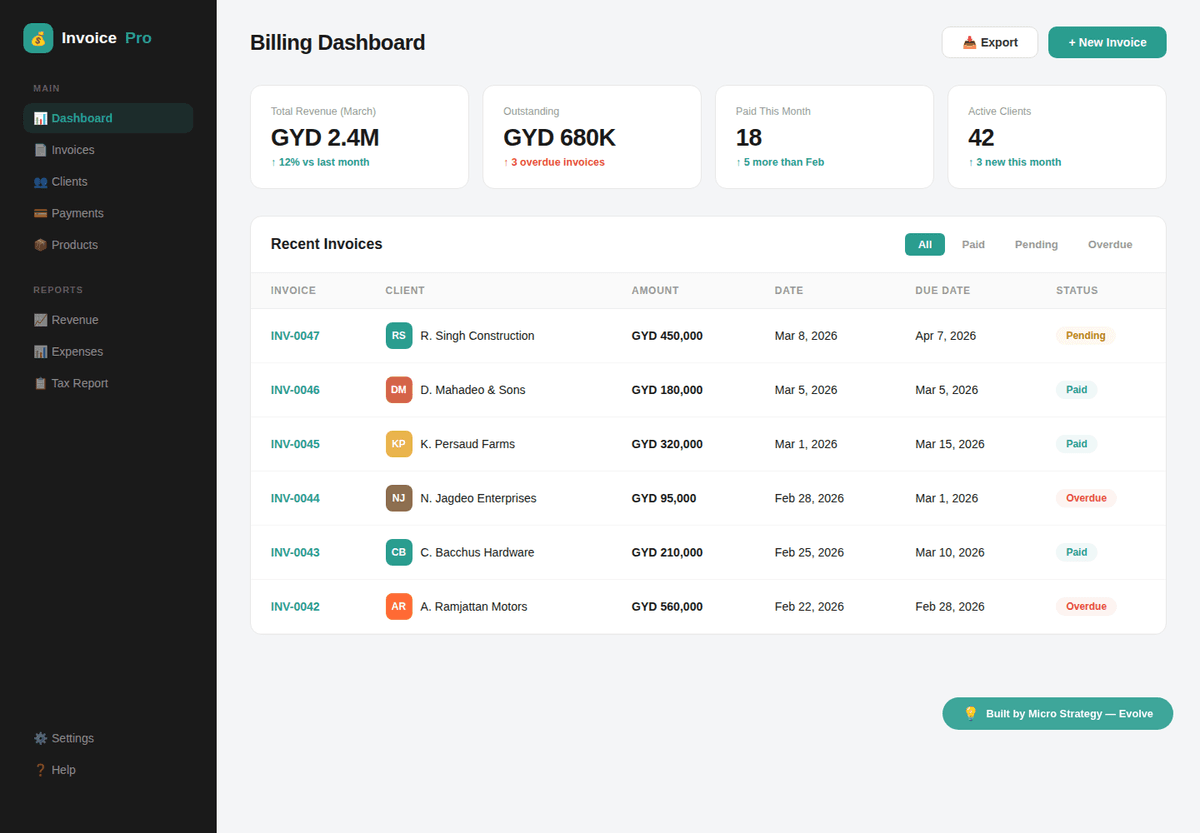Click the Built by Micro Strategy badge
Image resolution: width=1200 pixels, height=833 pixels.
1057,713
